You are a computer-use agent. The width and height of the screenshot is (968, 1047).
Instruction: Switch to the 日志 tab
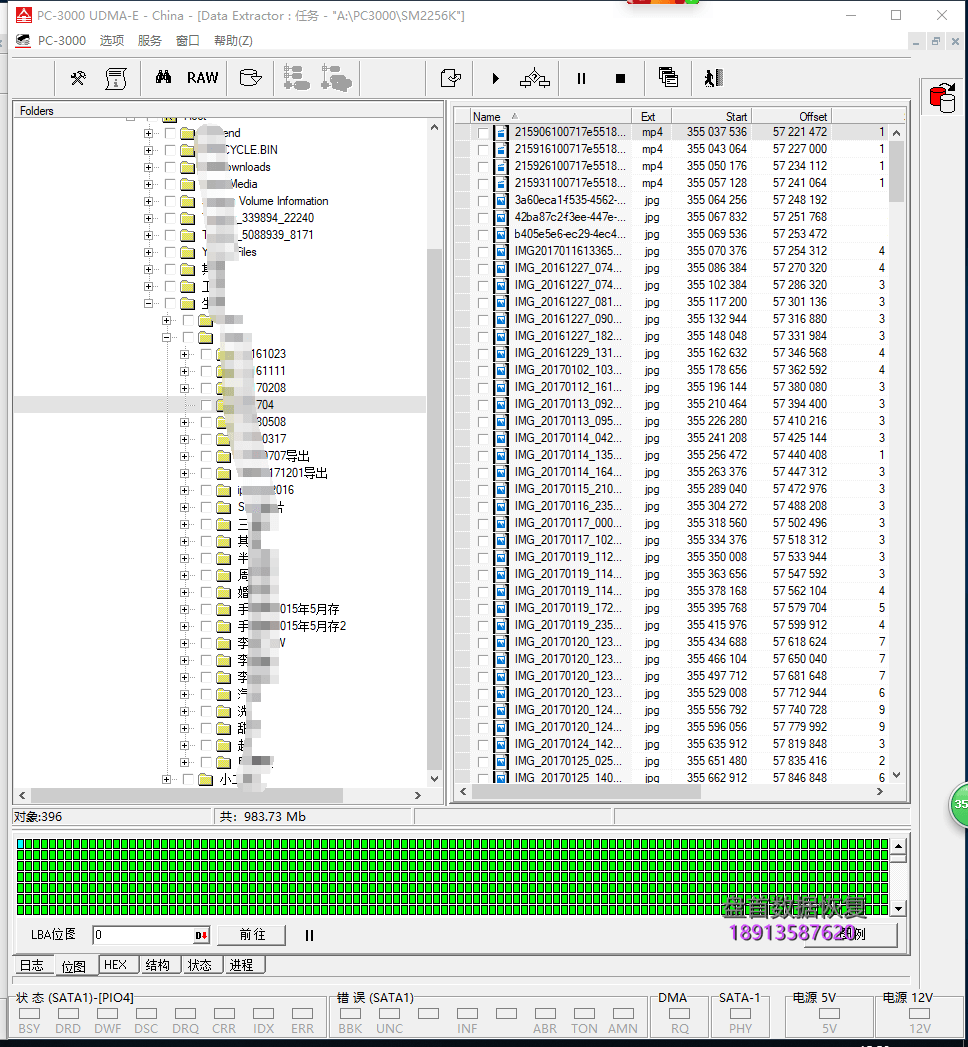click(31, 965)
